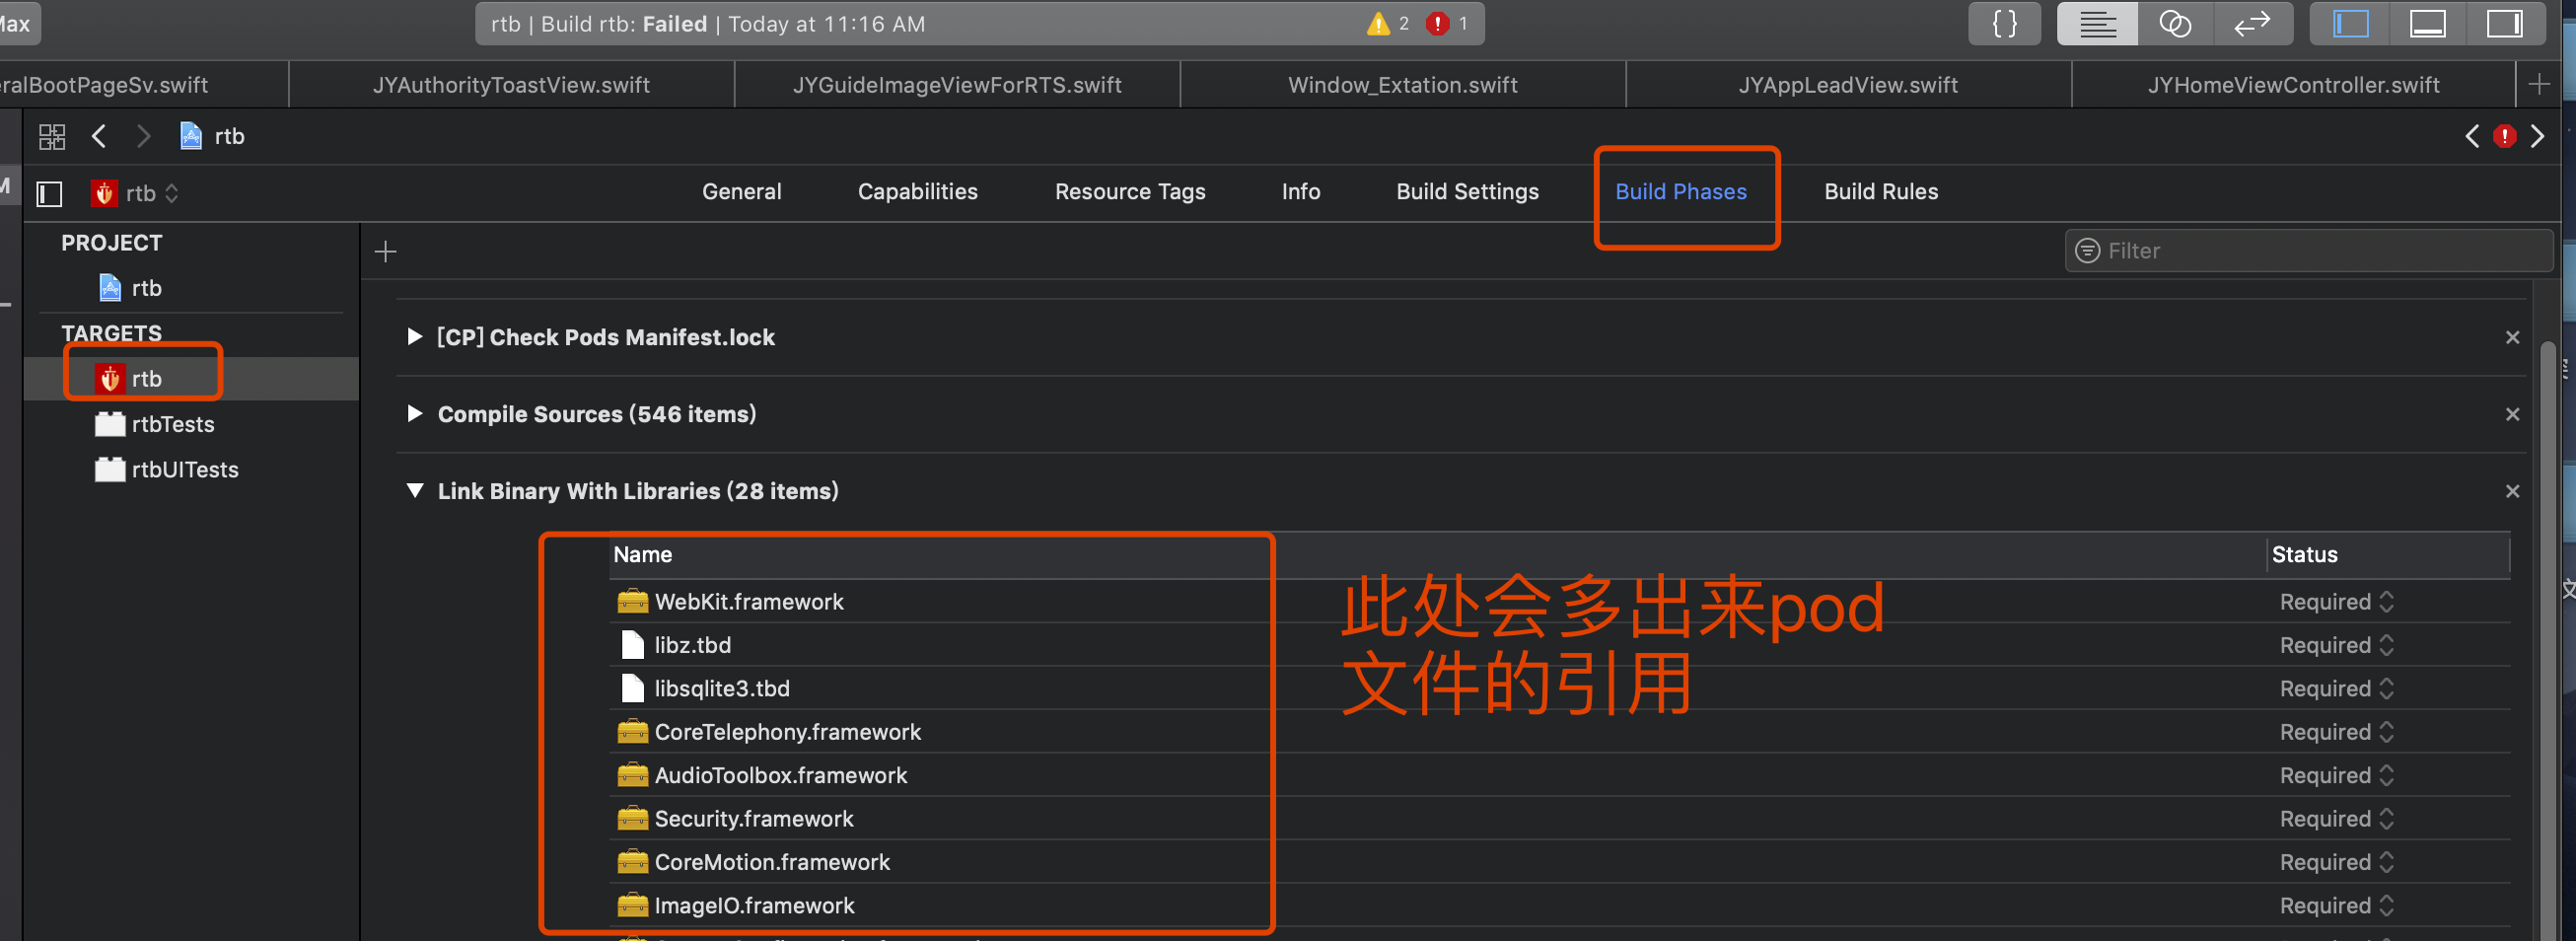Viewport: 2576px width, 941px height.
Task: Click the build phases vertical scrollbar
Action: coord(2548,640)
